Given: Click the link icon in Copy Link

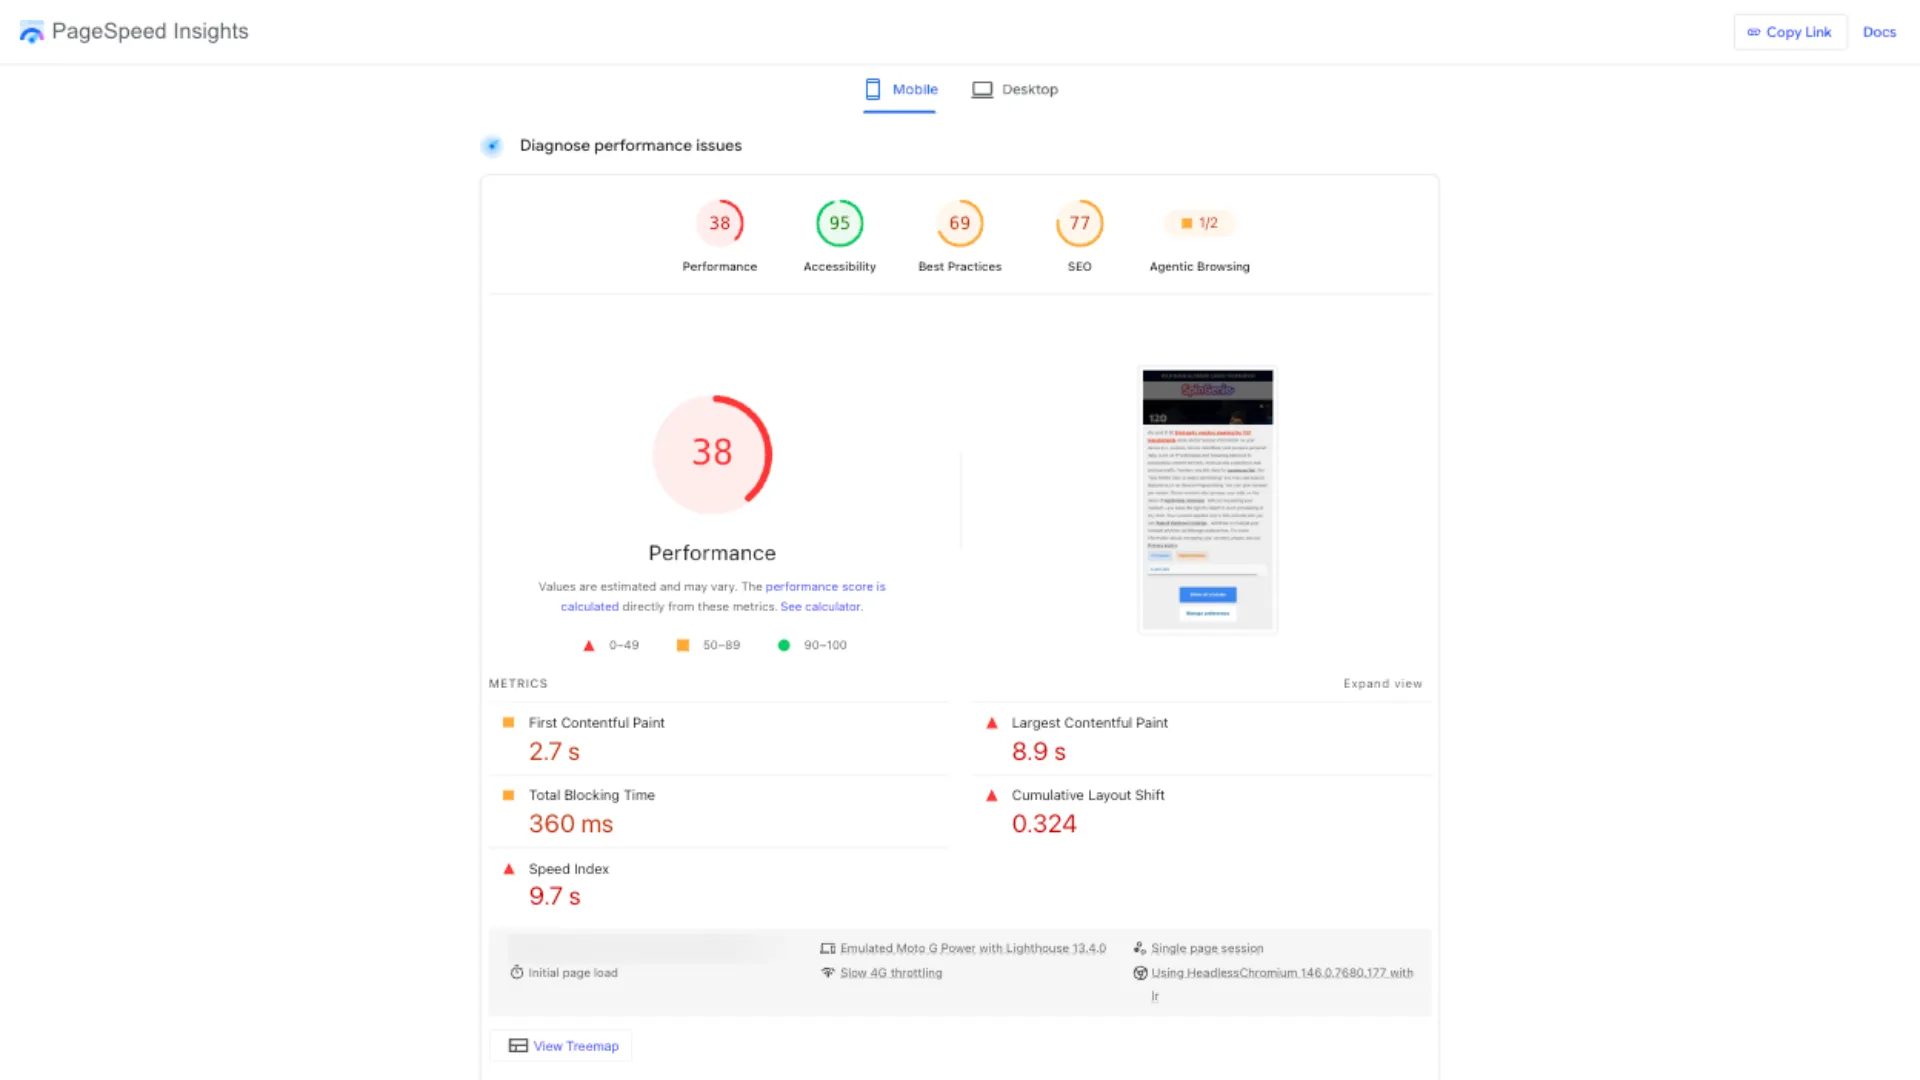Looking at the screenshot, I should coord(1753,32).
